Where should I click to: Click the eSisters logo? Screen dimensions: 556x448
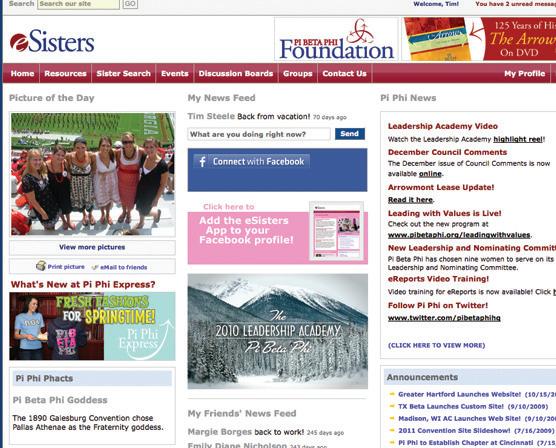[52, 42]
